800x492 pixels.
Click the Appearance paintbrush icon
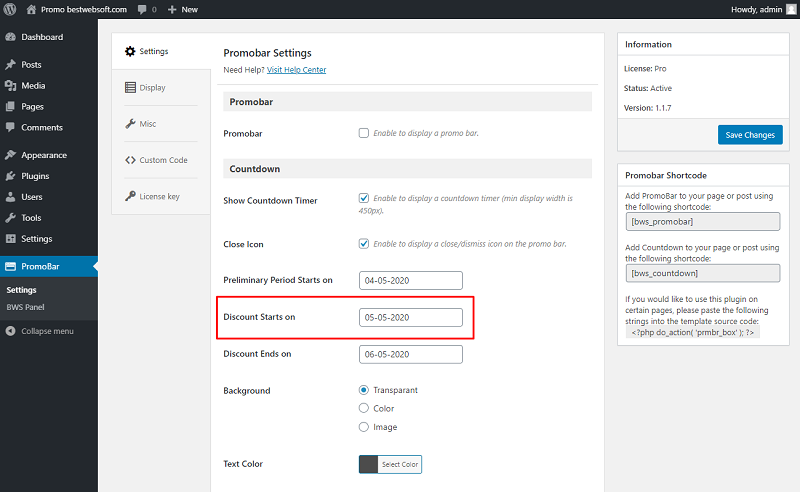pos(10,155)
